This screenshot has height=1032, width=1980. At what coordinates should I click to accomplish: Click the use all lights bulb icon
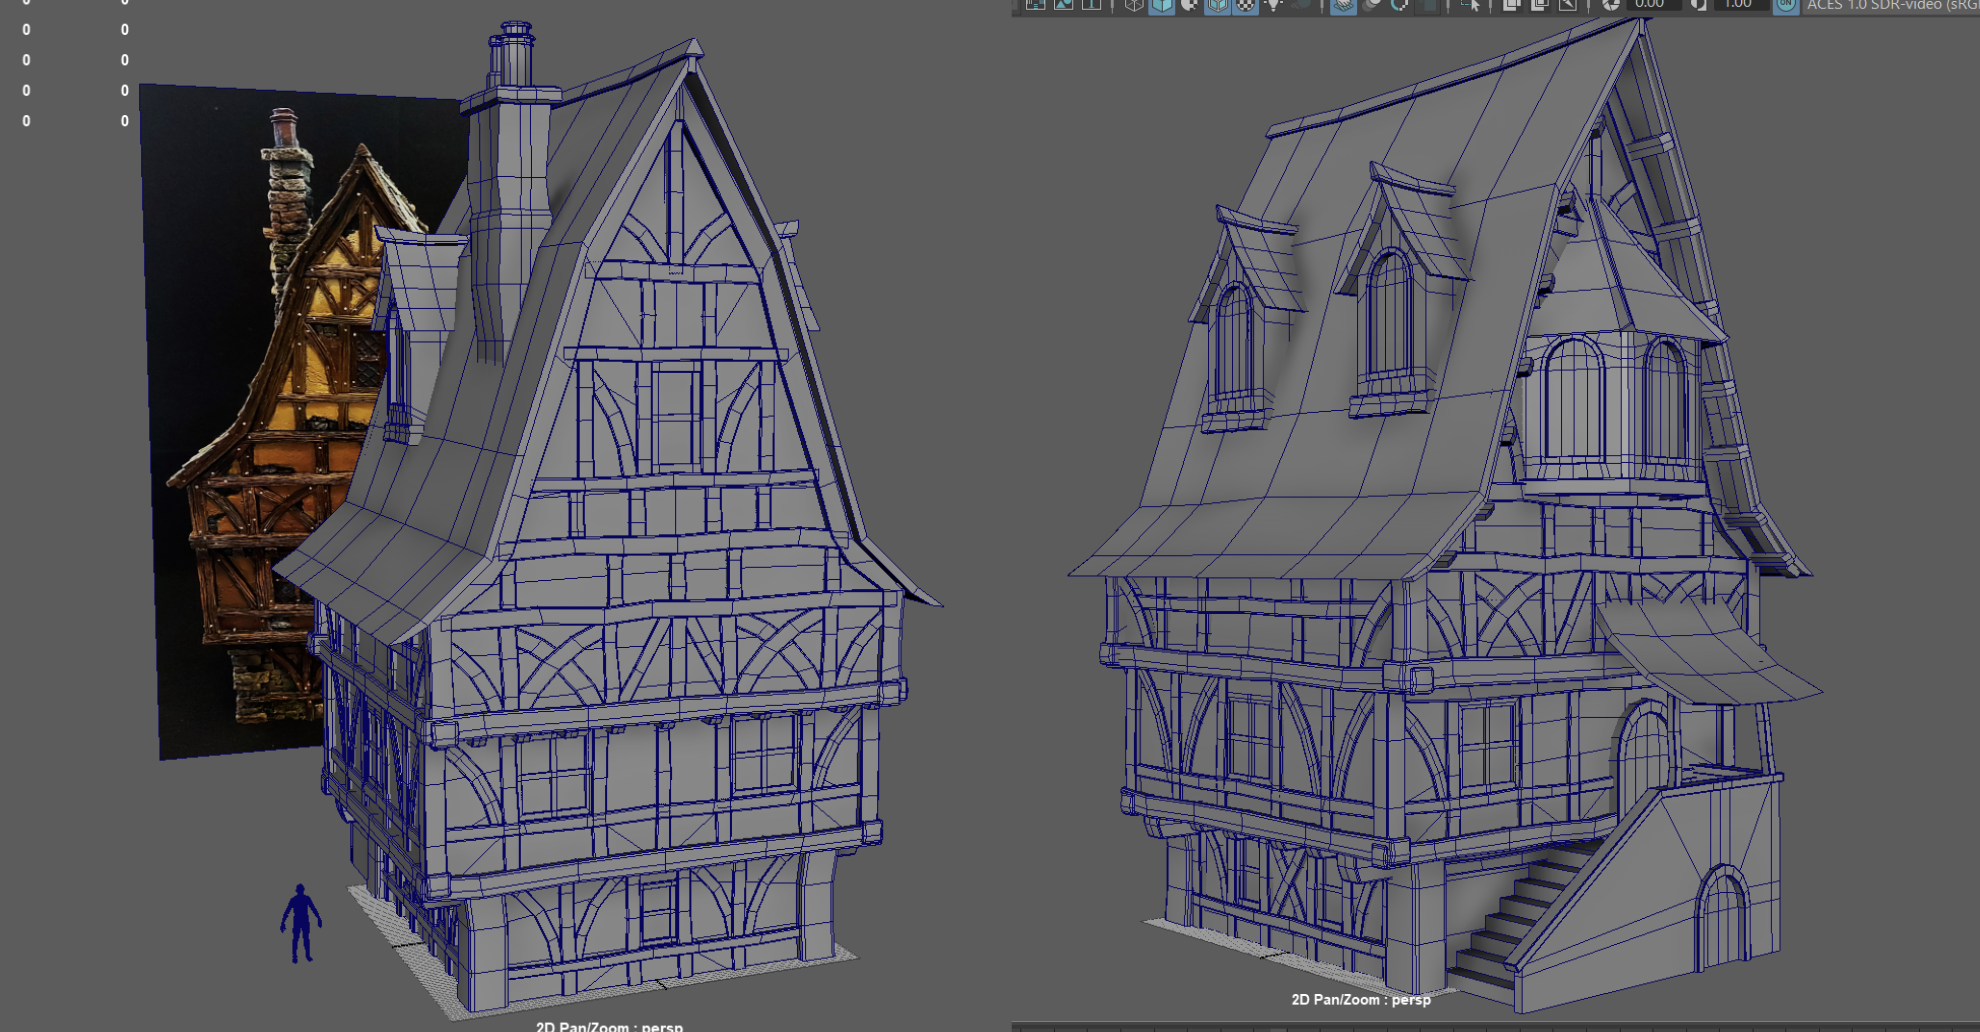click(1274, 5)
